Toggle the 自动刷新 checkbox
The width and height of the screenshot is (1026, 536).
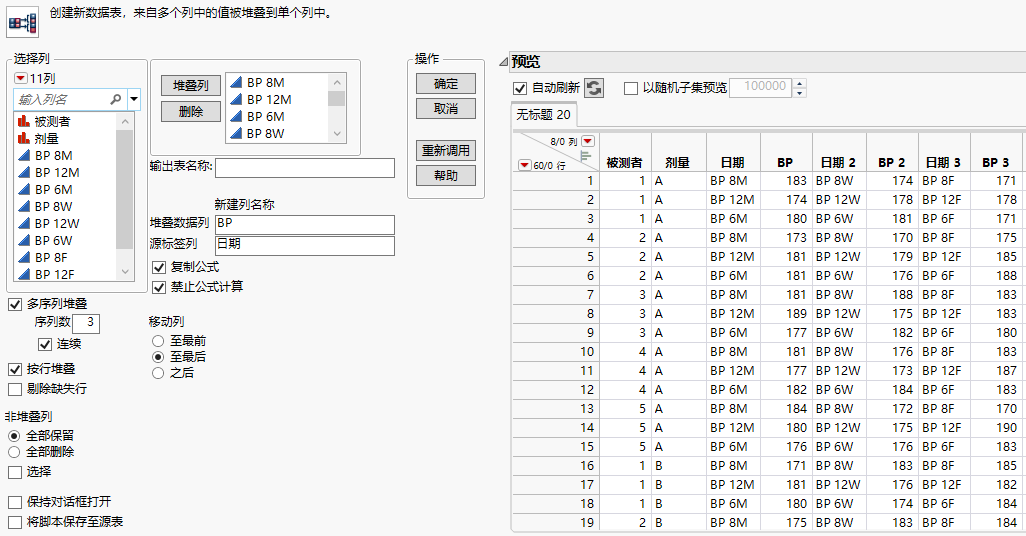[520, 88]
